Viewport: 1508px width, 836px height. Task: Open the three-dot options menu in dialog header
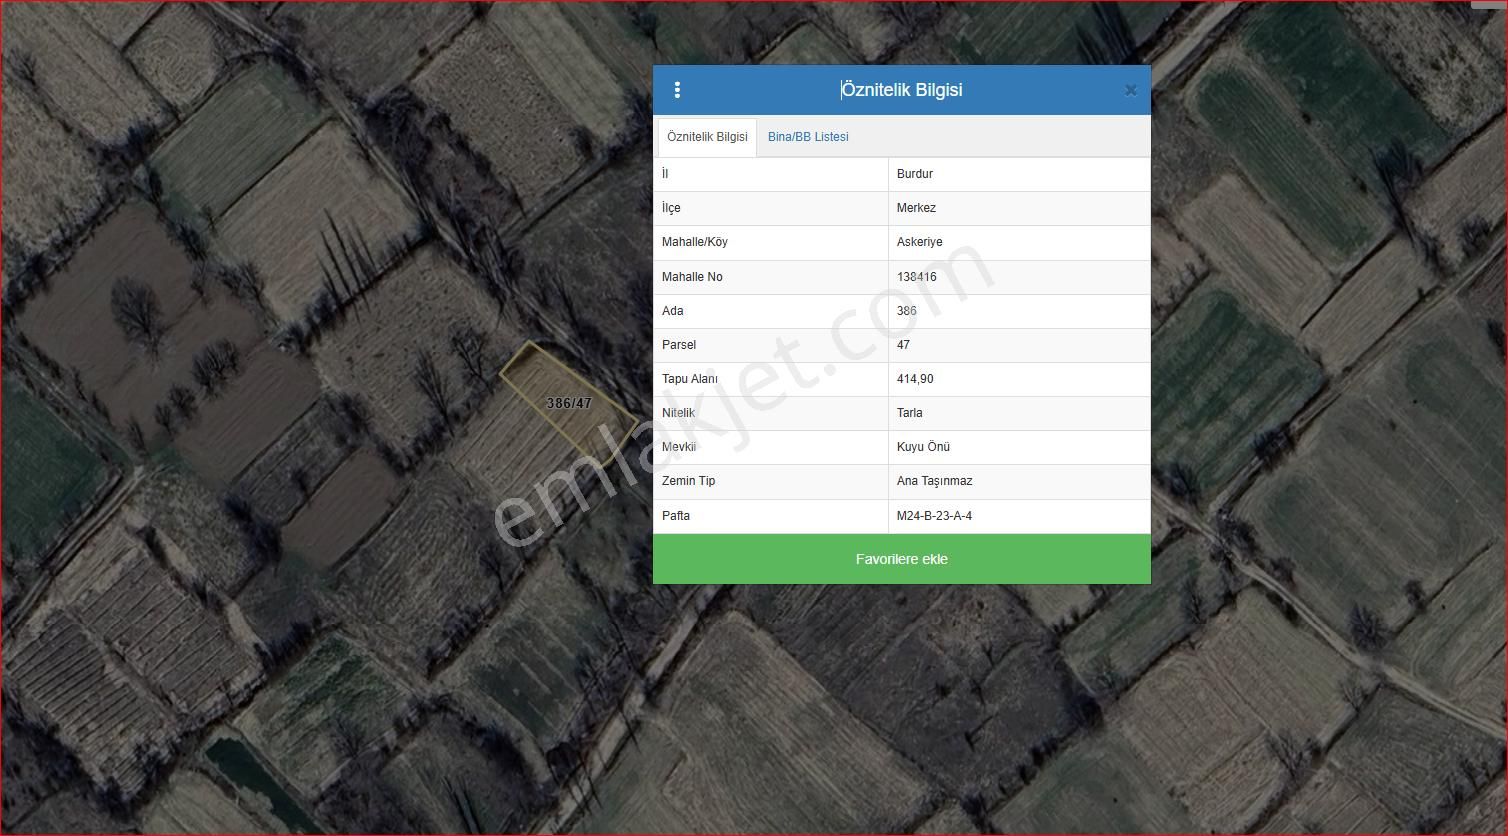[677, 90]
